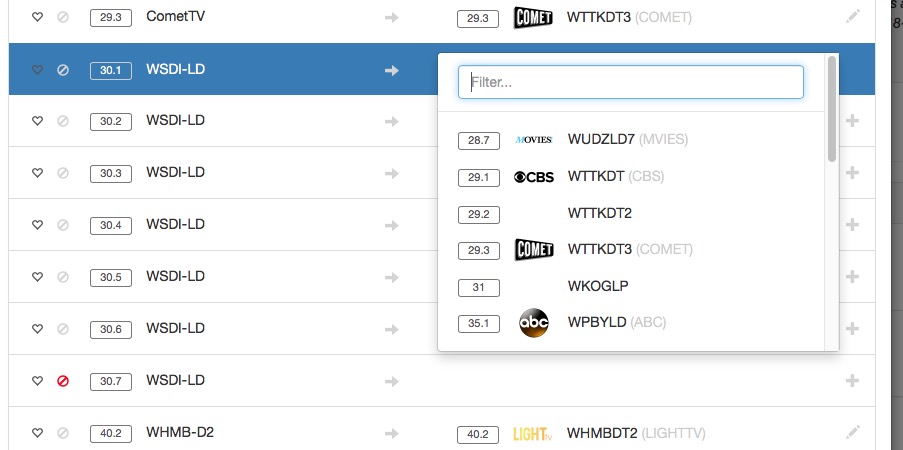
Task: Click the ABC logo in dropdown list
Action: click(534, 323)
